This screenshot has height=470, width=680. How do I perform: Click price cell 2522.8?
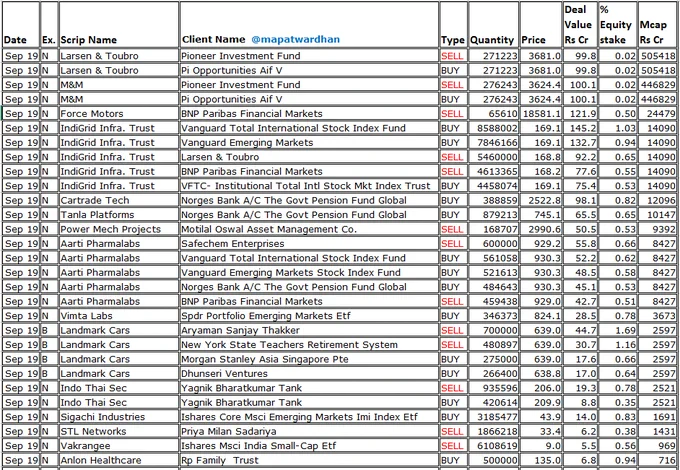[540, 200]
